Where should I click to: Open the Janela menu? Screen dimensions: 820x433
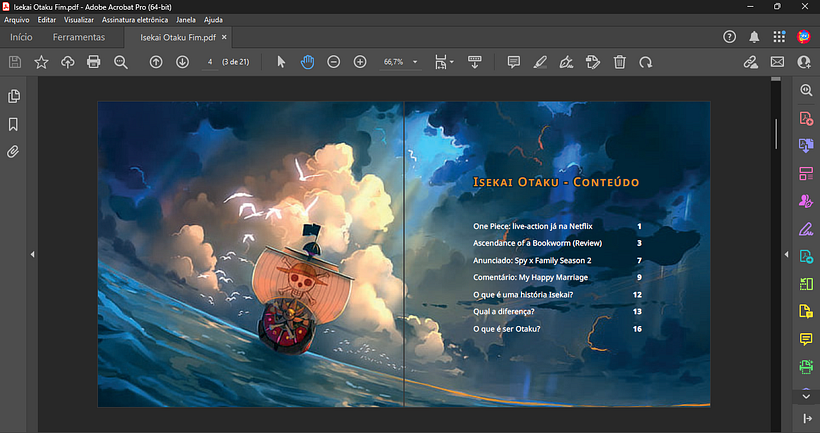186,20
